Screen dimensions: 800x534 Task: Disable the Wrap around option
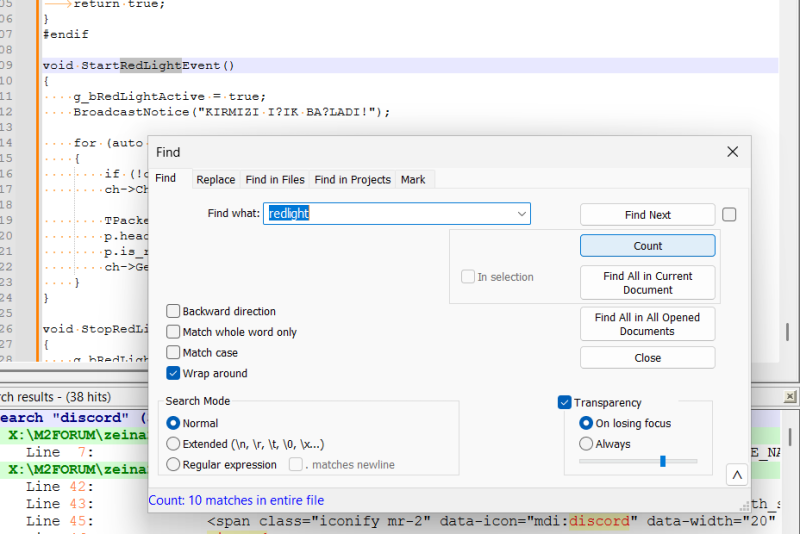pyautogui.click(x=174, y=374)
